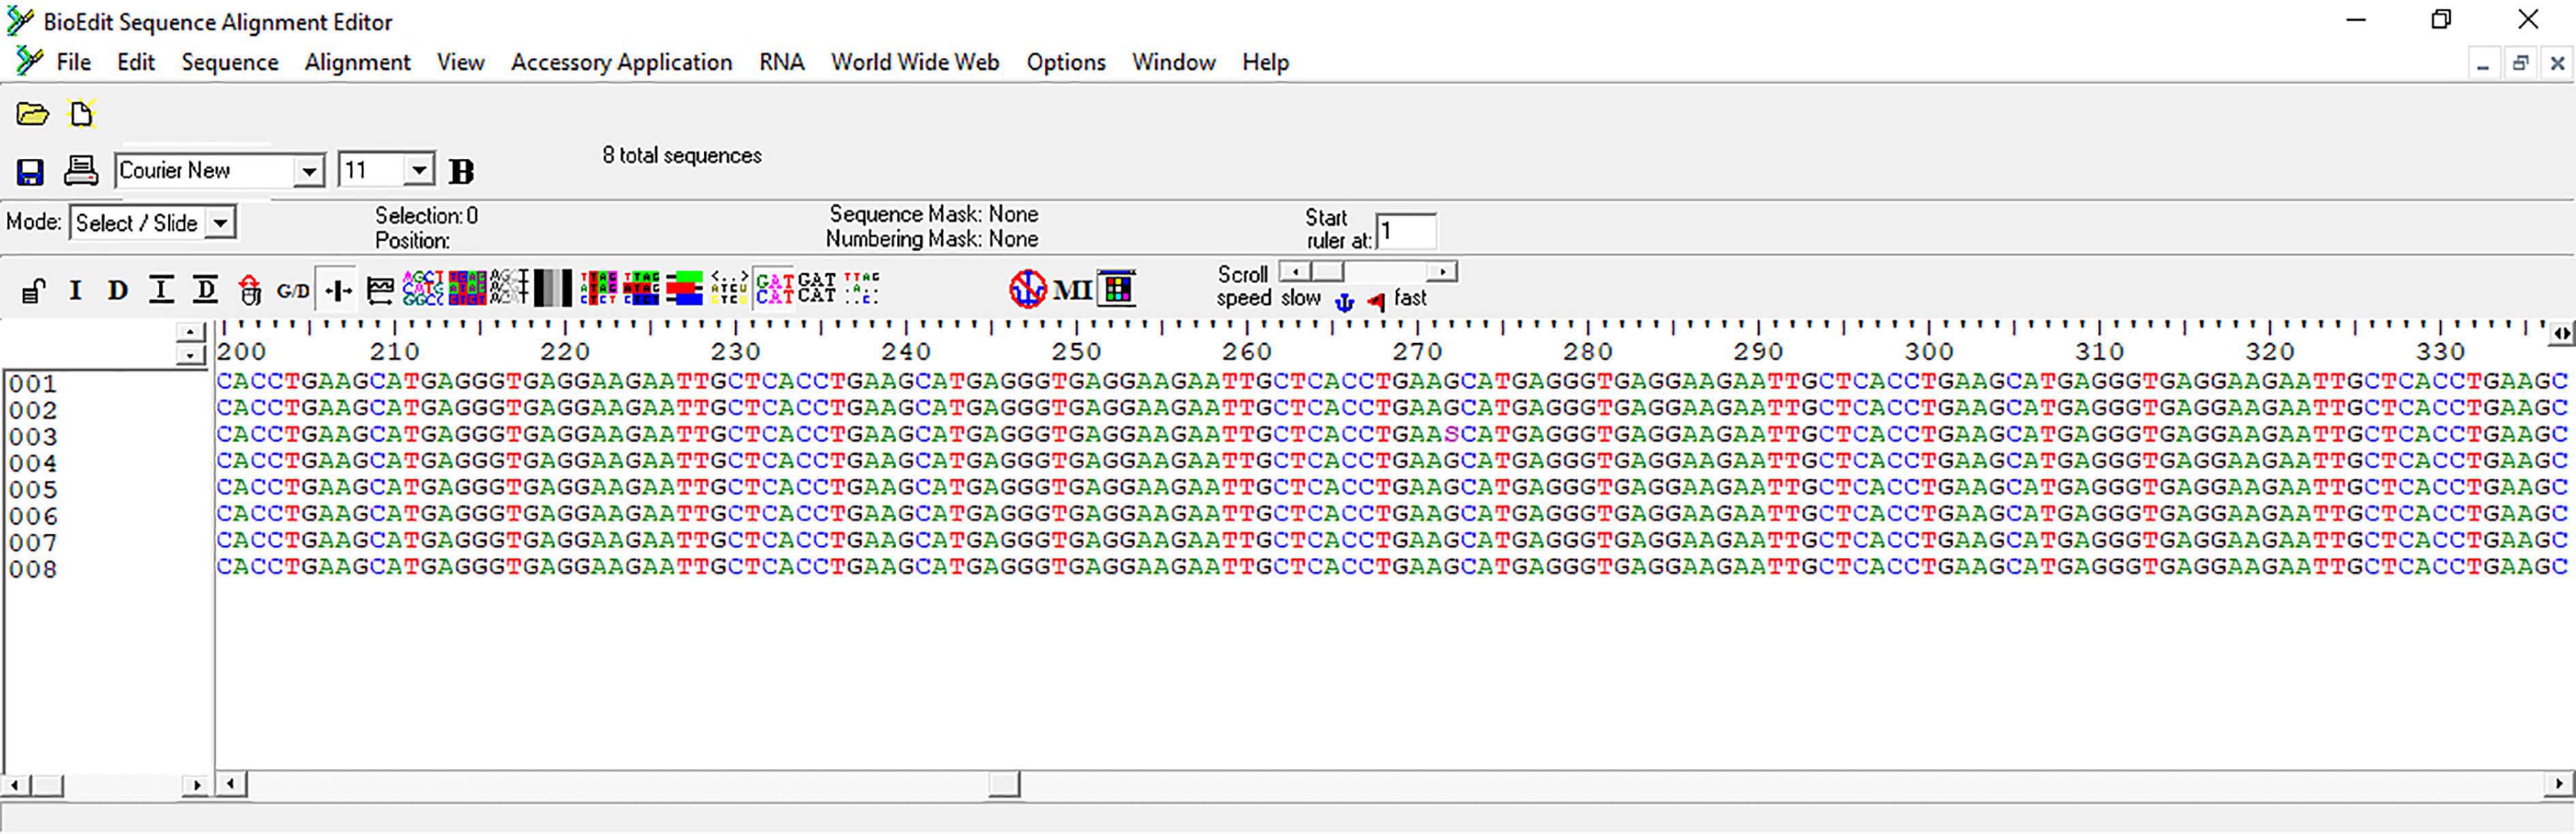
Task: Click the lock/unlock sequences icon
Action: [33, 291]
